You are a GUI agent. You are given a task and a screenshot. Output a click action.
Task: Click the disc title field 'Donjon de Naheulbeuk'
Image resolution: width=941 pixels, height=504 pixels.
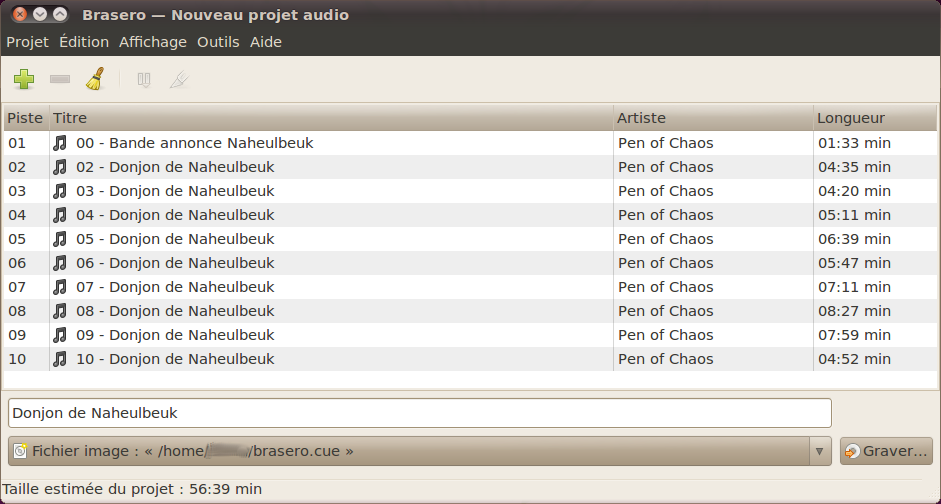tap(419, 413)
